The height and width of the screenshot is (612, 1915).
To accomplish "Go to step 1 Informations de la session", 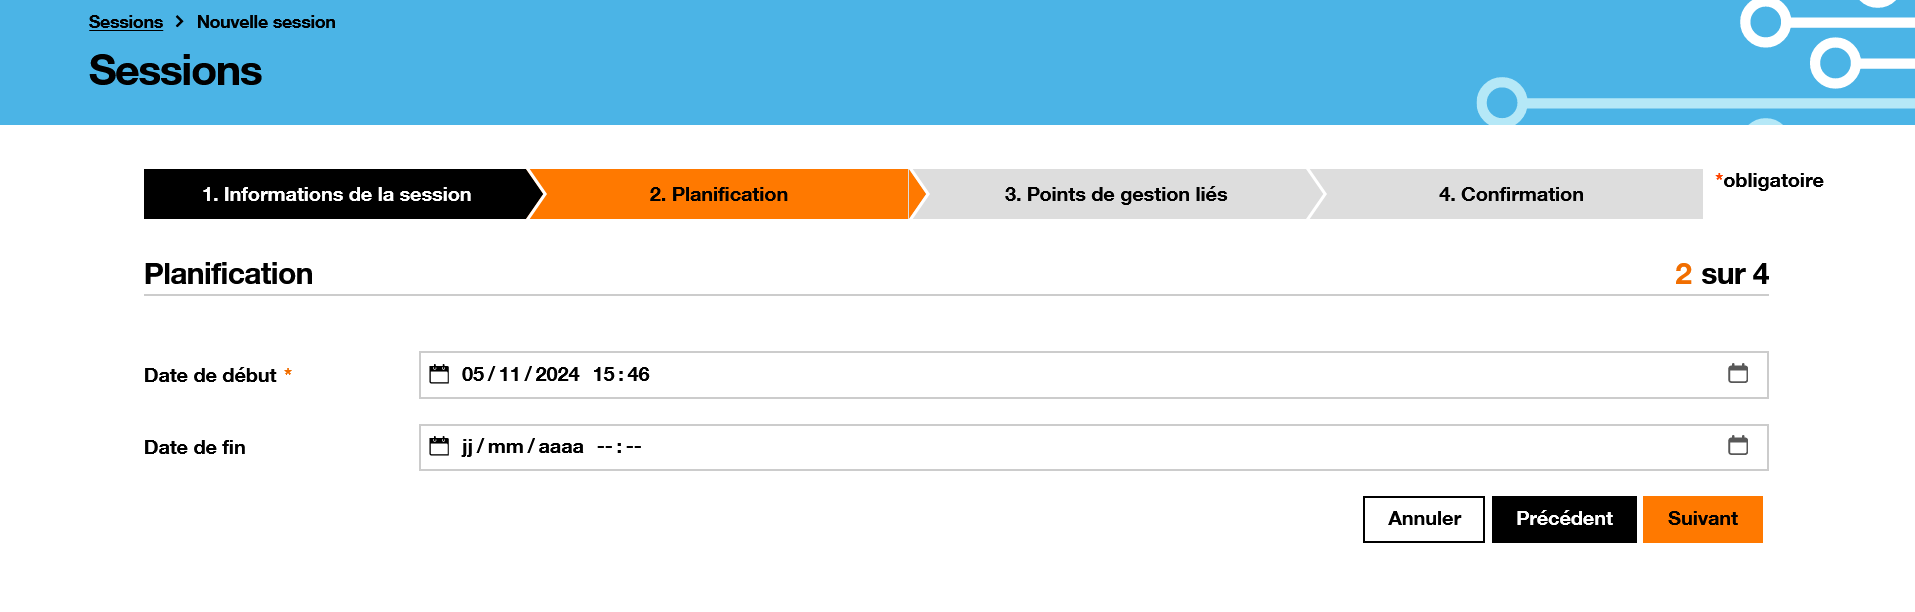I will click(x=336, y=194).
